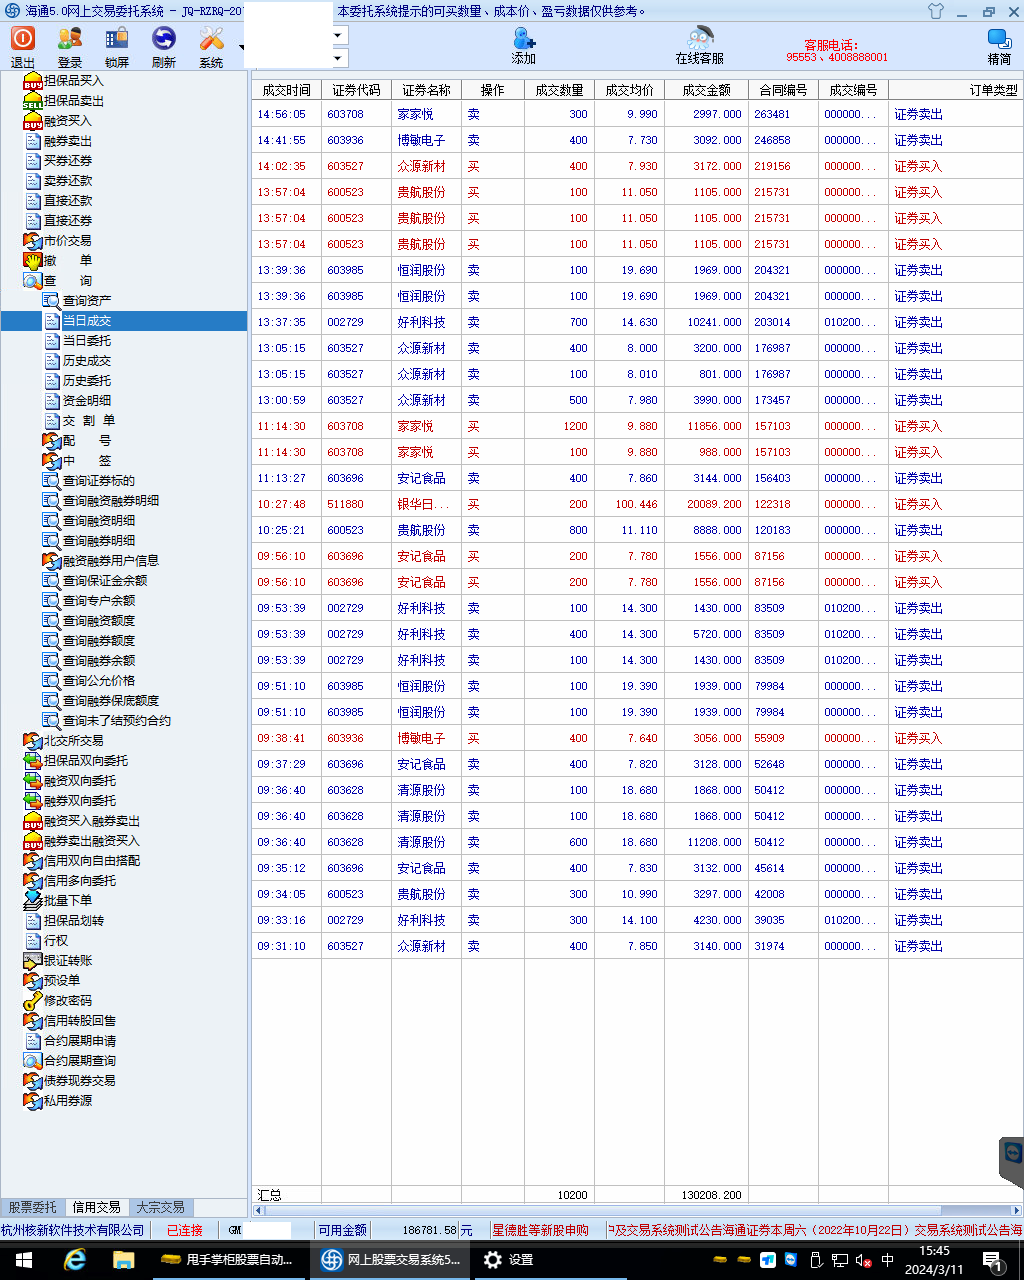Select the 14:56:05 家家悦 trade row
This screenshot has height=1280, width=1024.
637,114
